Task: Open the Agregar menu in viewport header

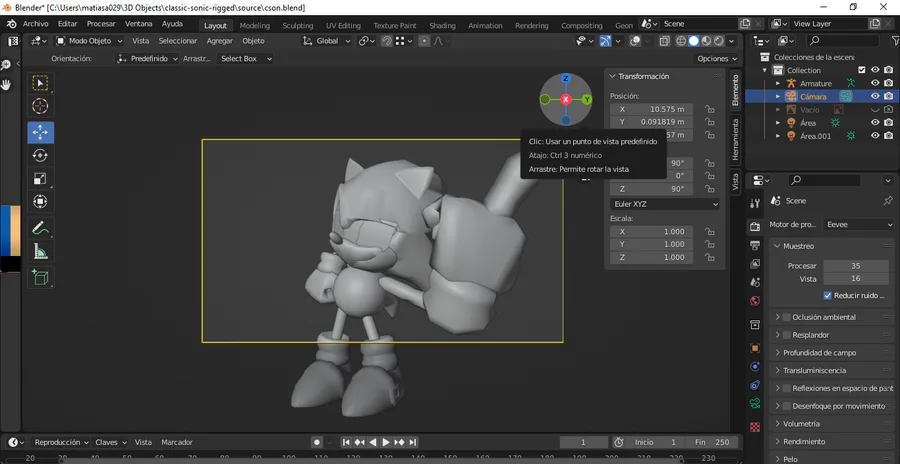Action: [219, 41]
